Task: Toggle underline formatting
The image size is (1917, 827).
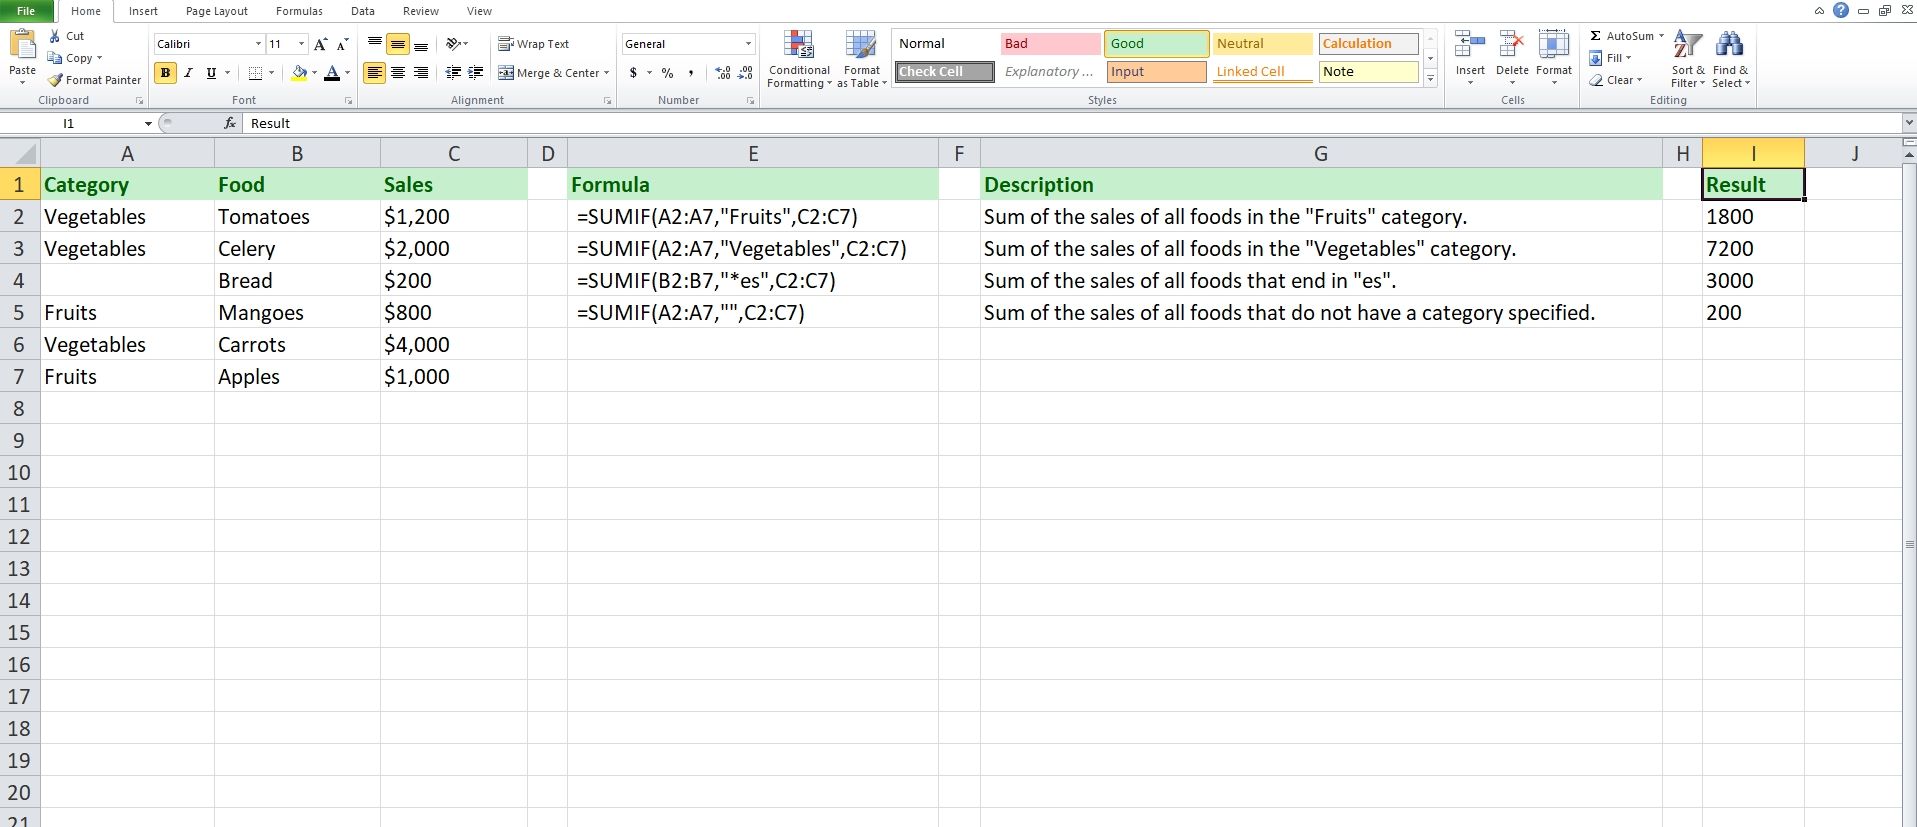Action: [x=211, y=73]
